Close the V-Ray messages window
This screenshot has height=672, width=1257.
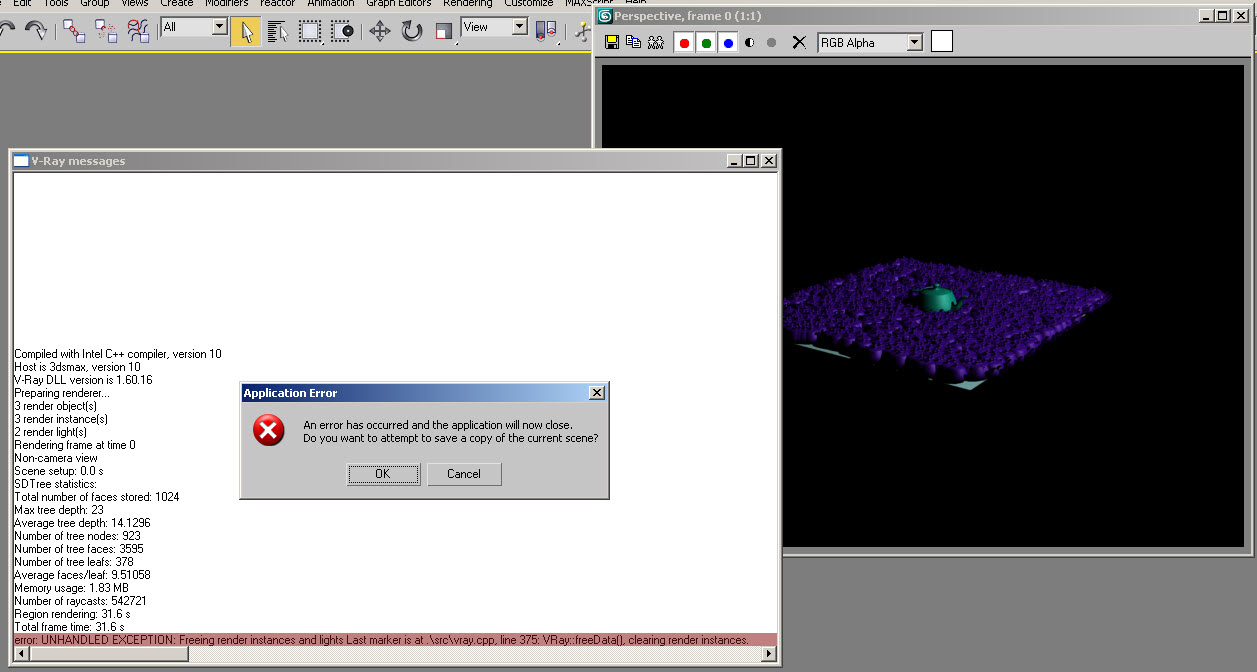[769, 161]
